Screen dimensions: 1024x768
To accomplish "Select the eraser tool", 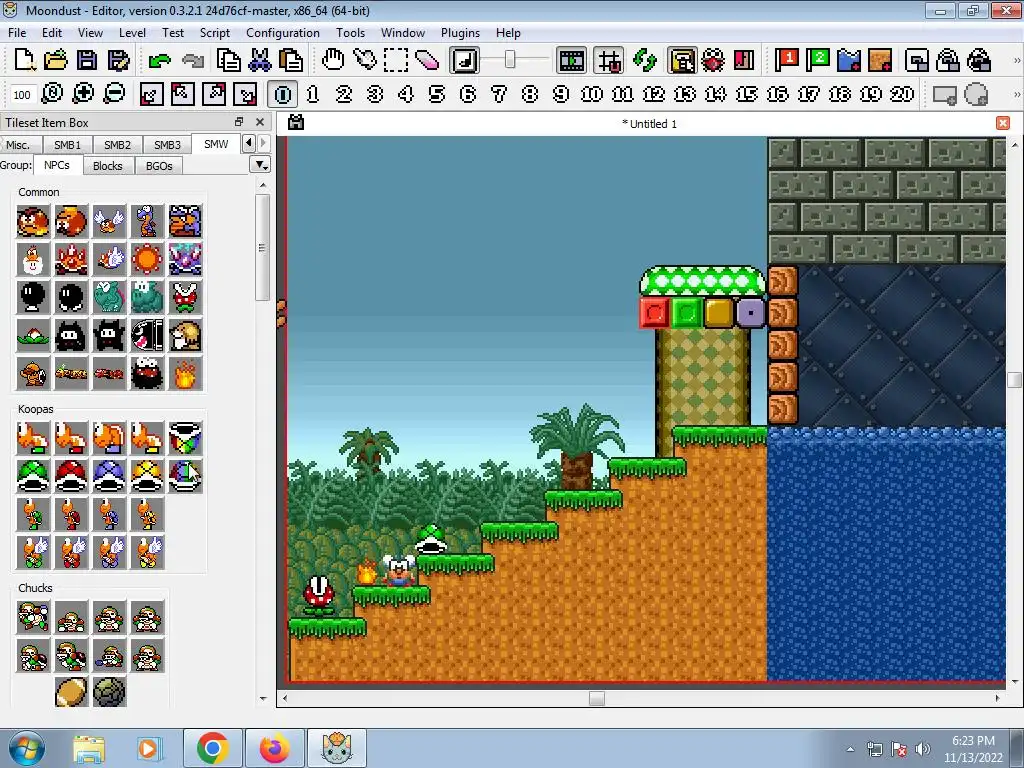I will click(427, 60).
